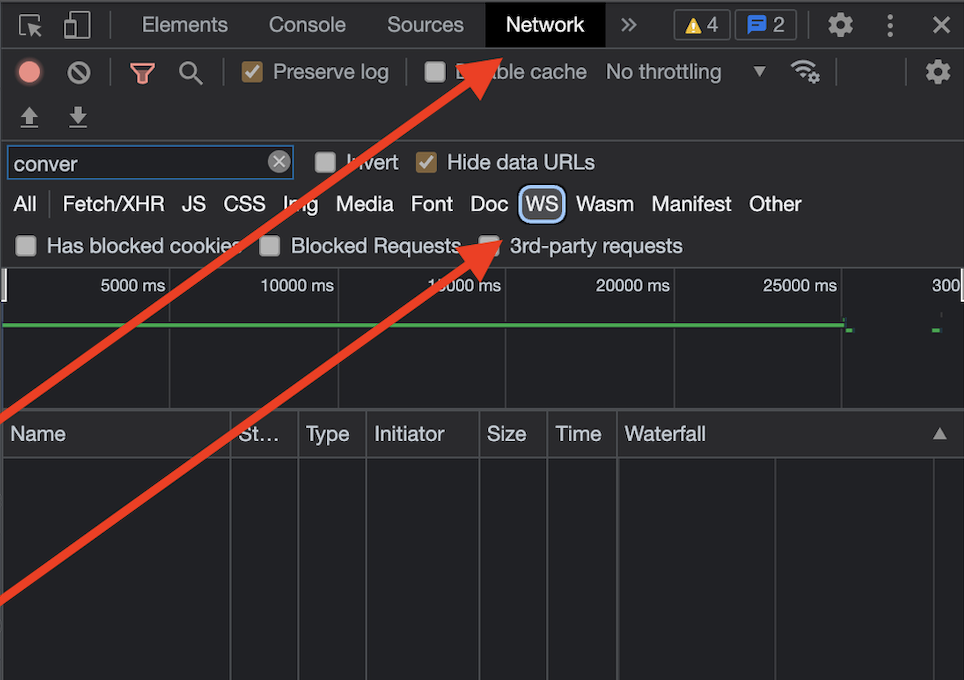The height and width of the screenshot is (680, 964).
Task: Start recording network log
Action: point(29,72)
